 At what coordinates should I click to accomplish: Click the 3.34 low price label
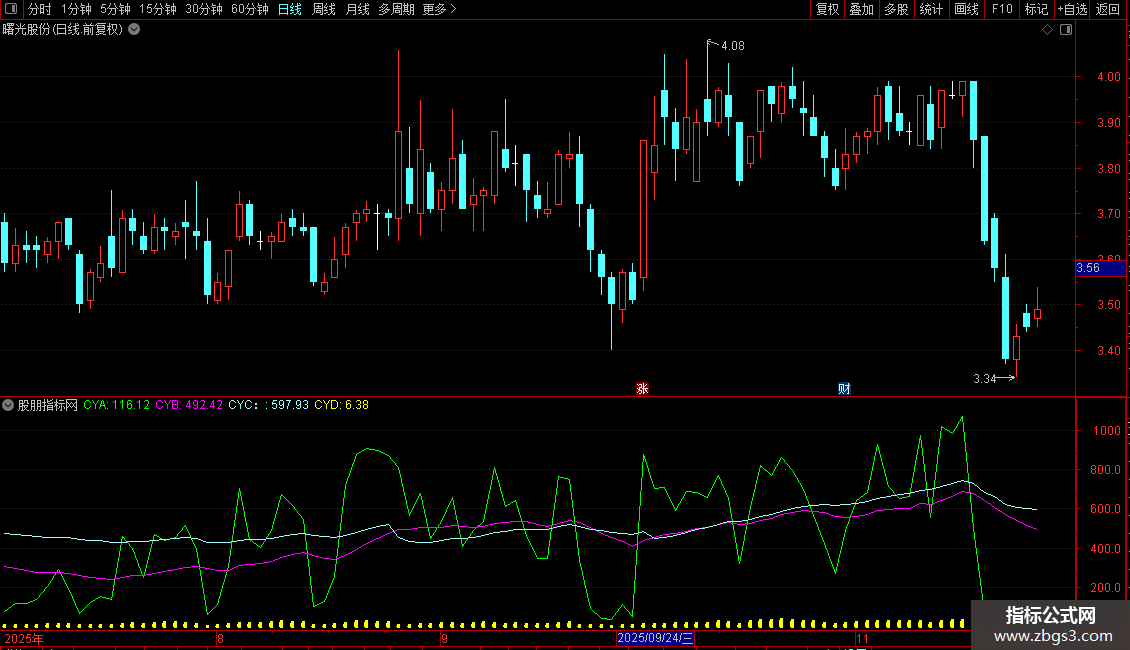click(984, 379)
